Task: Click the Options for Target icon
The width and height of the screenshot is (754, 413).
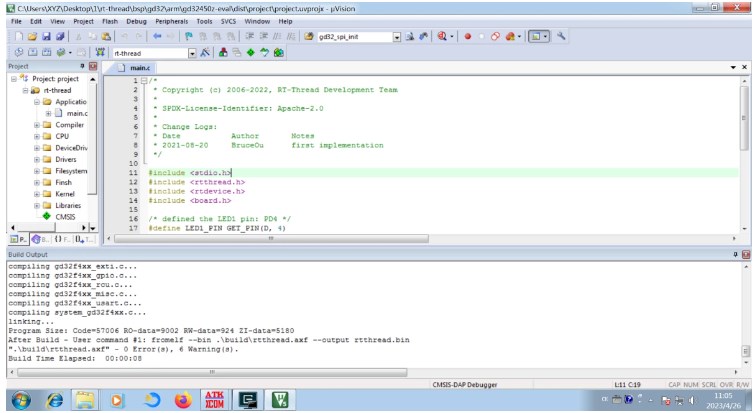Action: click(204, 52)
